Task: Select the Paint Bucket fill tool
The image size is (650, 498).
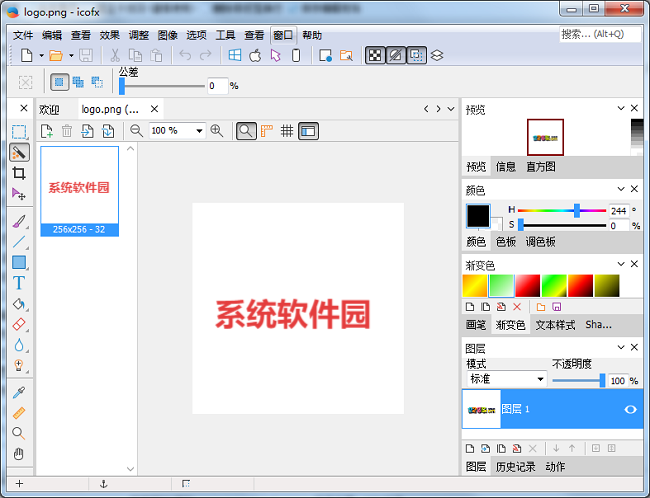Action: pos(19,304)
